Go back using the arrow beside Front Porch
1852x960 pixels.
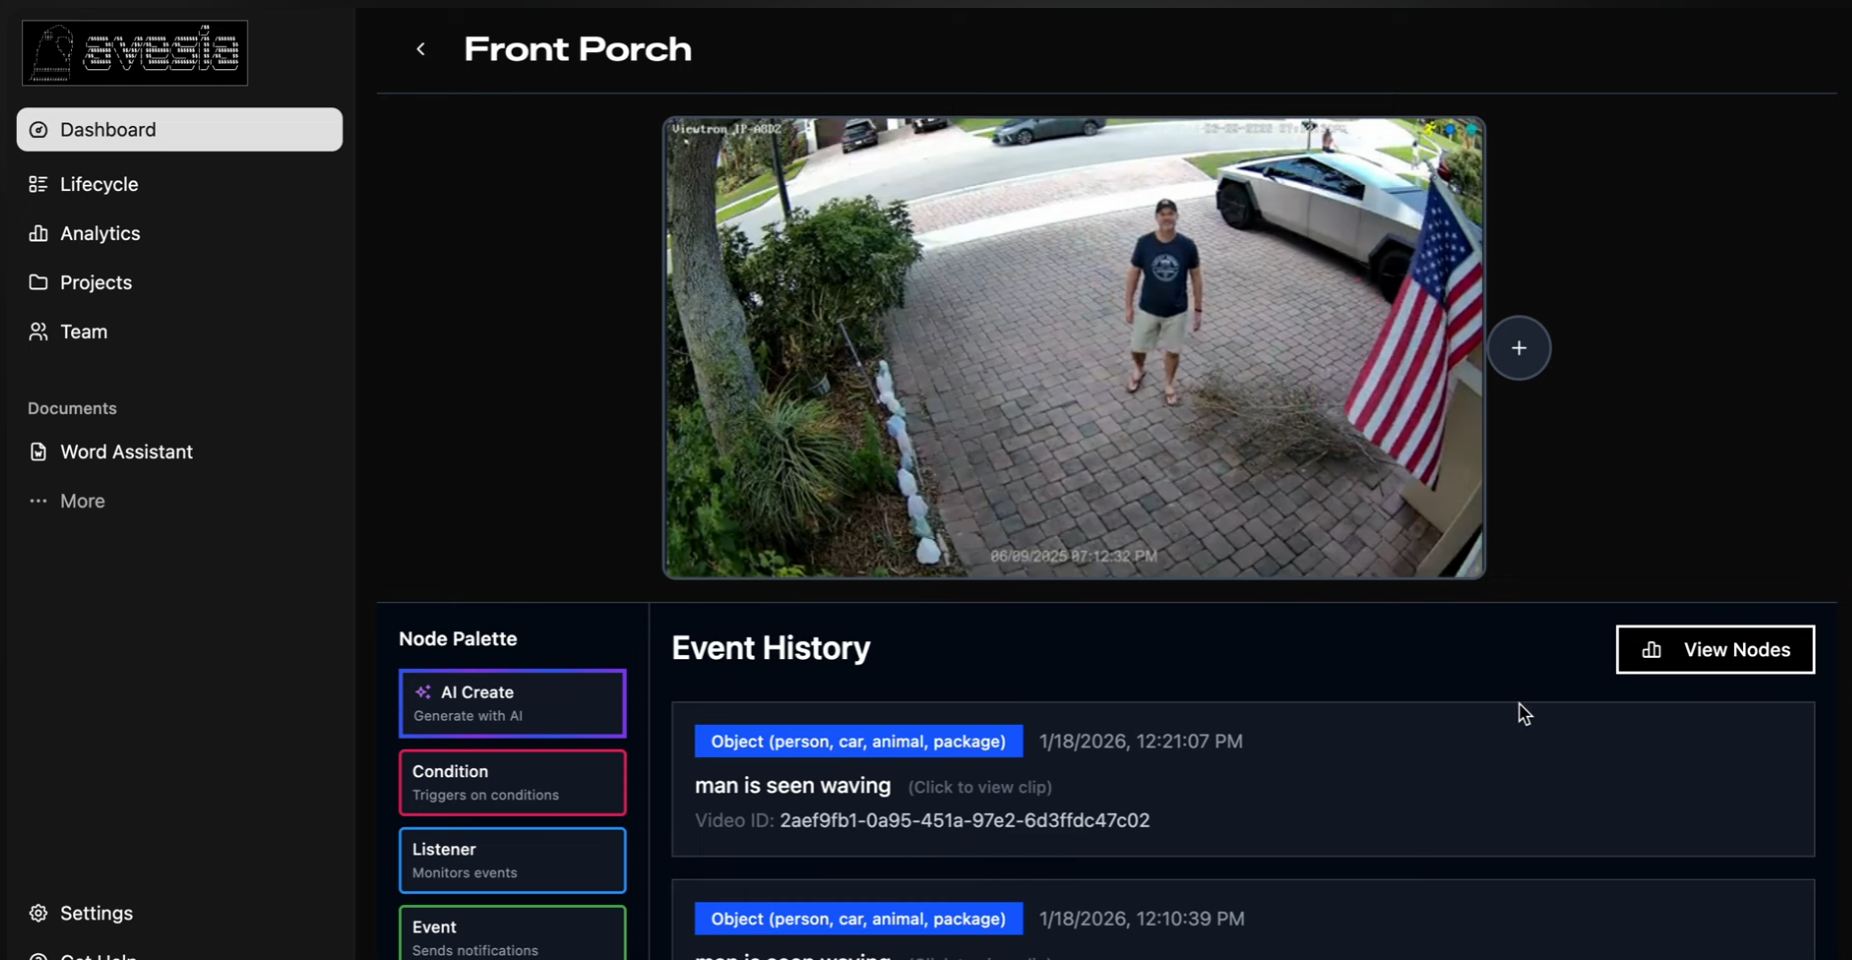pos(421,49)
